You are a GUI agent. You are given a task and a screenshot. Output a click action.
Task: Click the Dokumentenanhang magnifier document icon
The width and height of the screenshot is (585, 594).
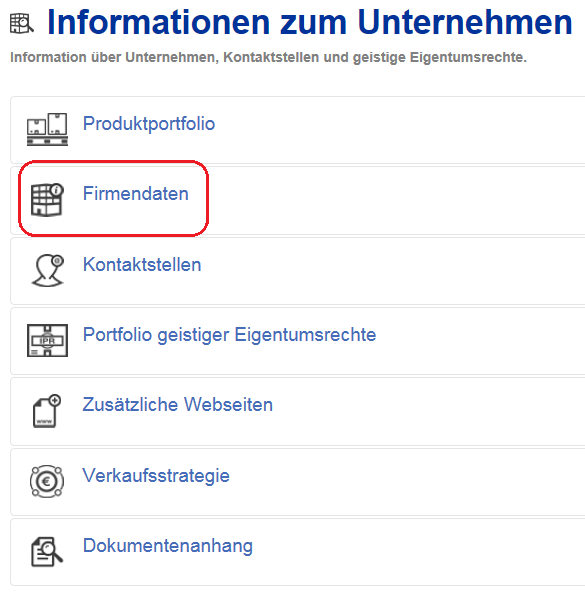pyautogui.click(x=47, y=552)
